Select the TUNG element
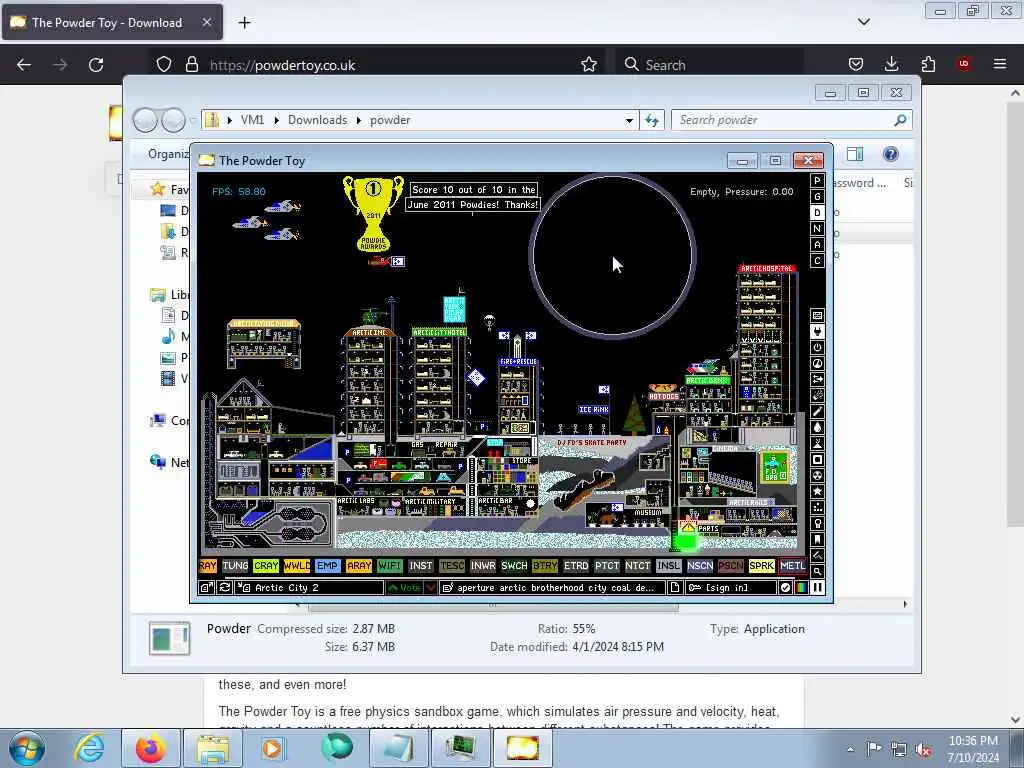Screen dimensions: 1024x768 [235, 566]
